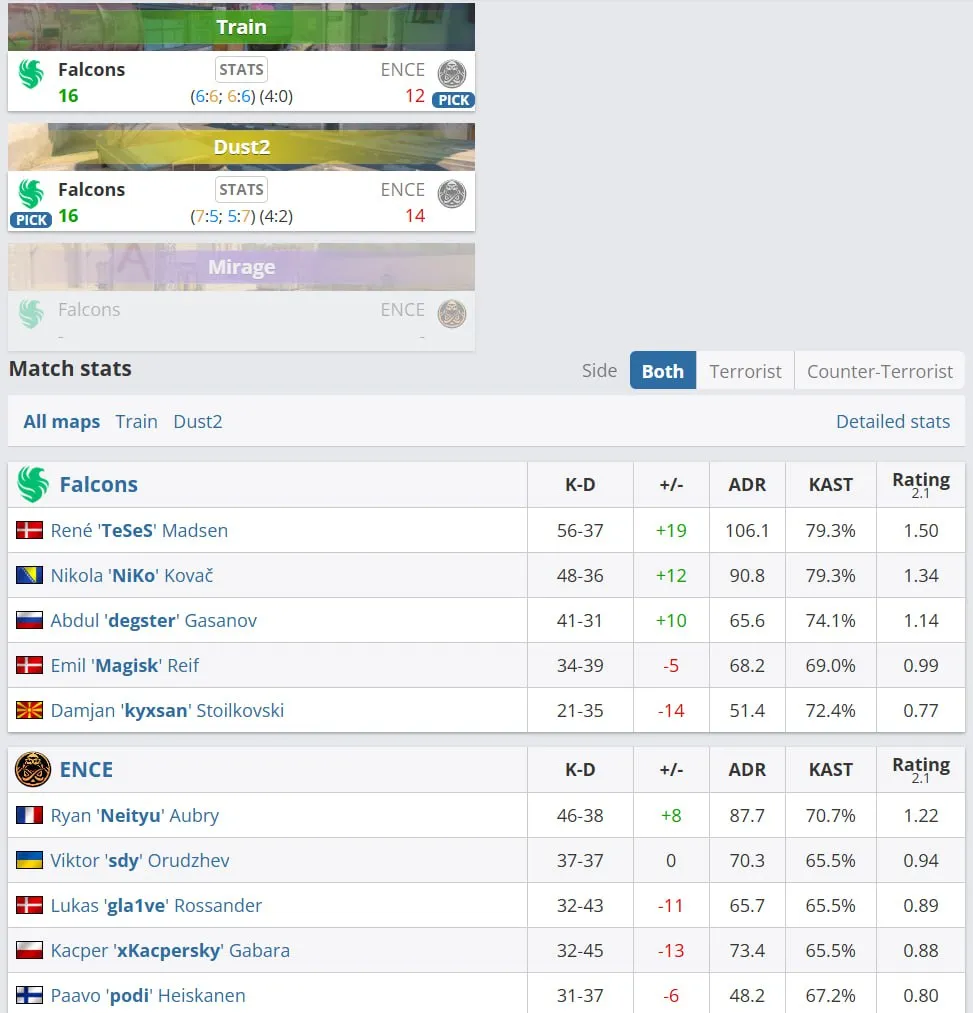Open Paavo 'podi' Heiskanen's profile
This screenshot has width=973, height=1013.
pyautogui.click(x=148, y=996)
